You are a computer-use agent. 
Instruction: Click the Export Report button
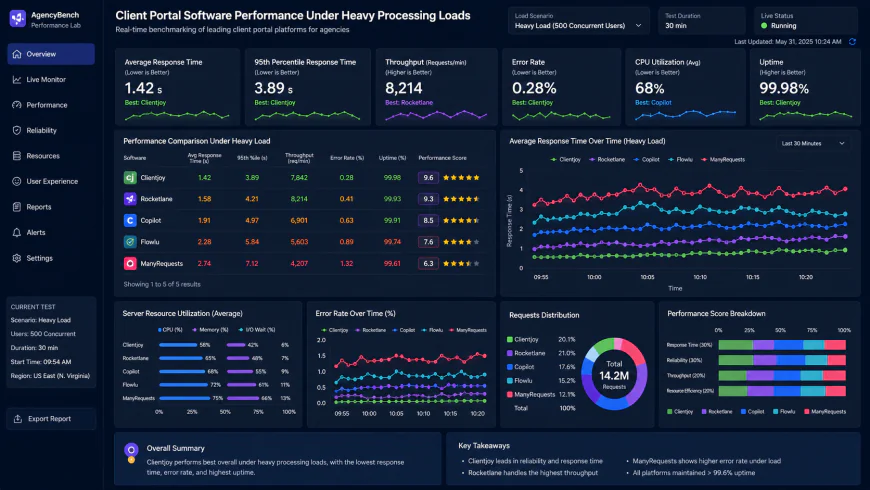(x=51, y=419)
